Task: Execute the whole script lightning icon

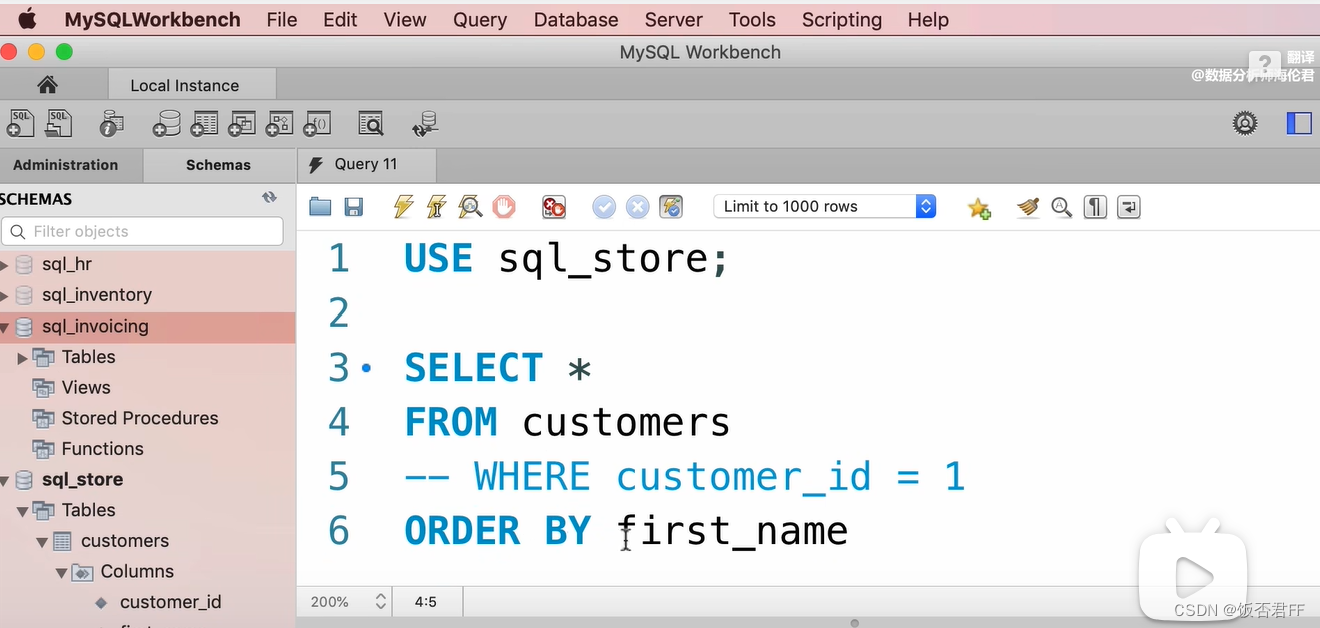Action: click(403, 207)
